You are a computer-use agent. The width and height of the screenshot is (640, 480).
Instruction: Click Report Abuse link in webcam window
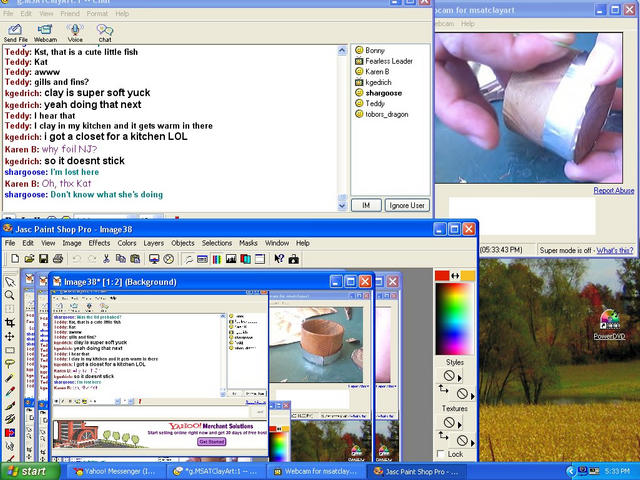coord(613,190)
